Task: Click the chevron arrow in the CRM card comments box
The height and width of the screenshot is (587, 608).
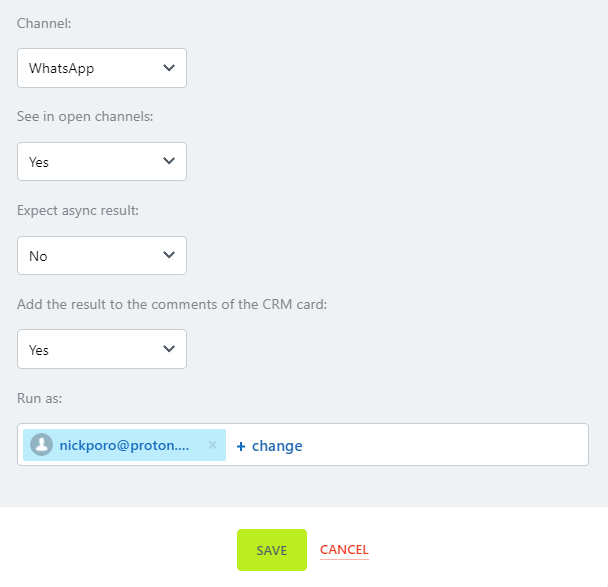Action: 168,349
